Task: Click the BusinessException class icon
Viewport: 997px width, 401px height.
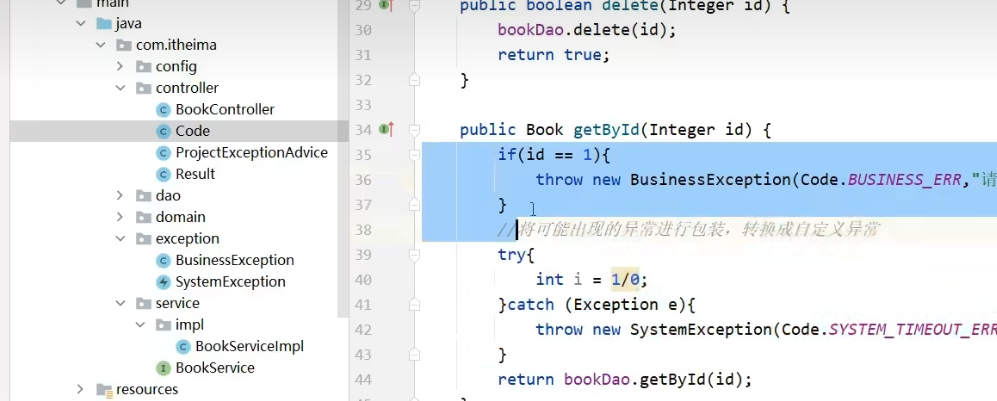Action: [164, 261]
